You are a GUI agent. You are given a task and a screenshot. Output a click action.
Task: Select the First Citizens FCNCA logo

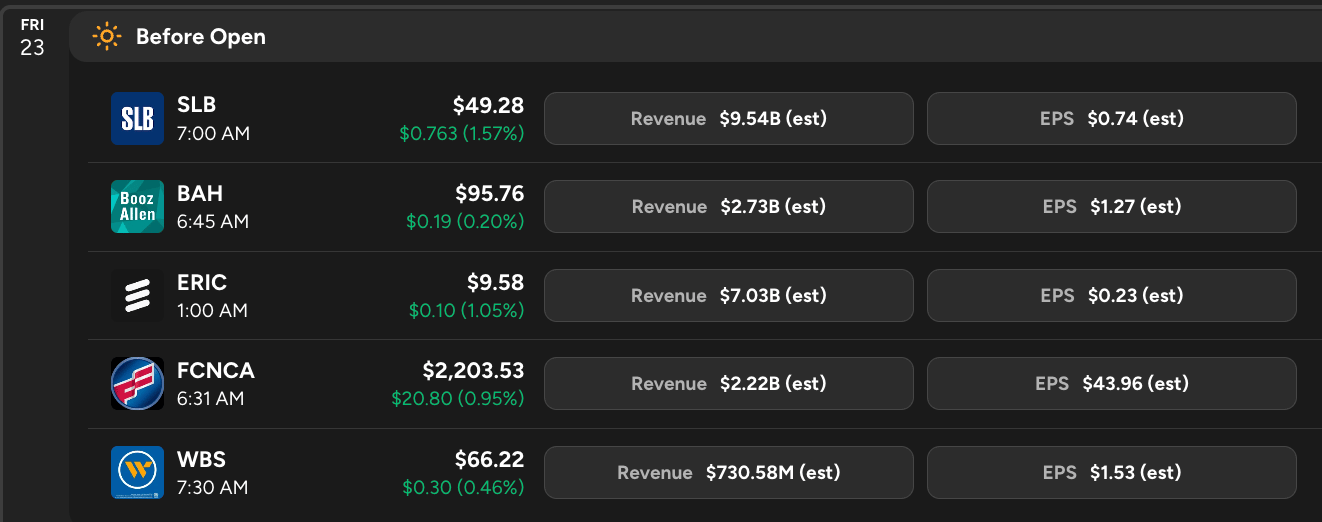[137, 384]
